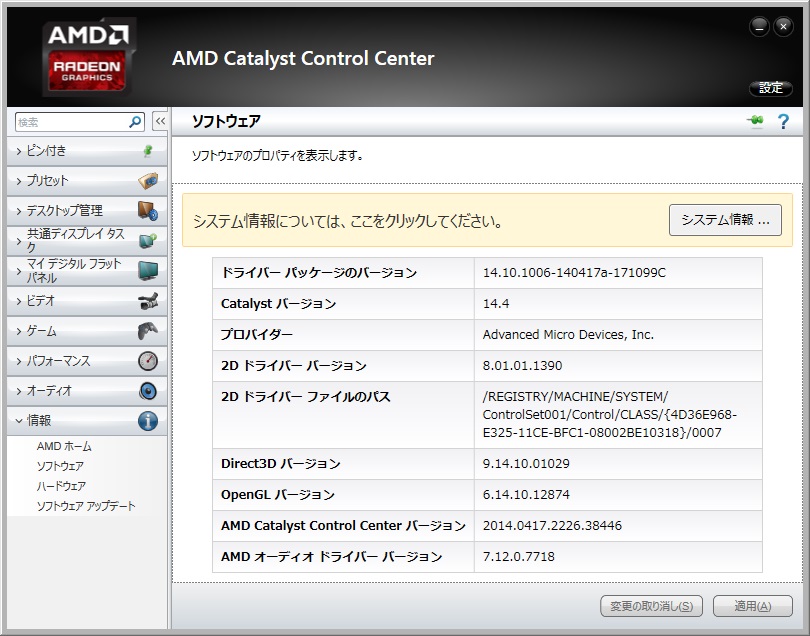
Task: Expand the 共通ディスプレイ タスク section
Action: [87, 241]
